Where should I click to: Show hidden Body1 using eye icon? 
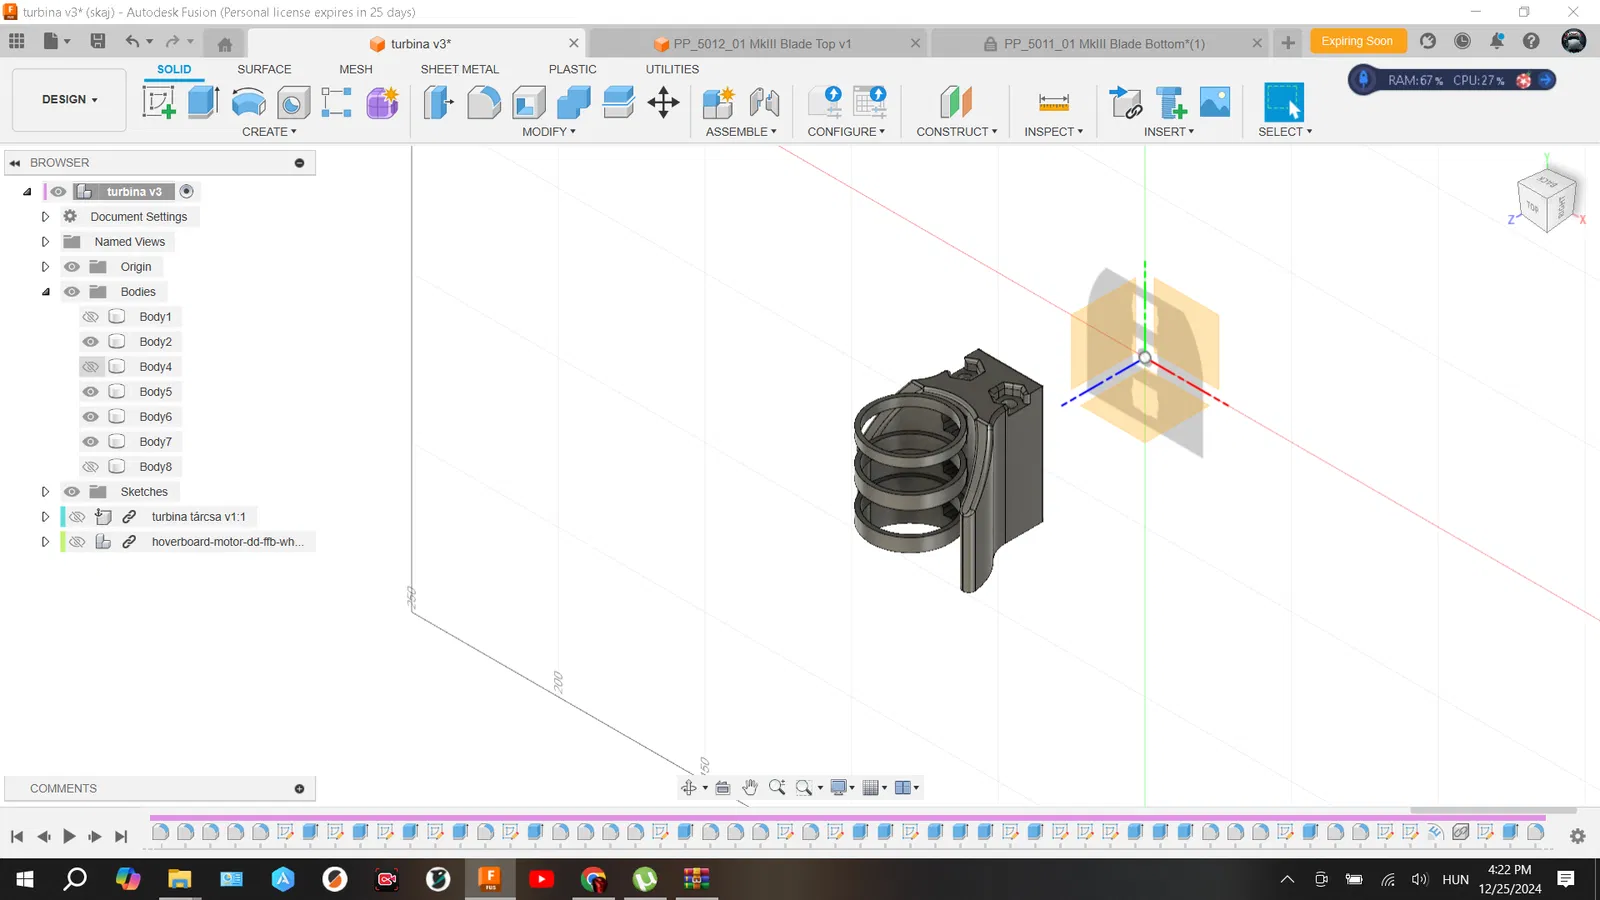tap(91, 317)
